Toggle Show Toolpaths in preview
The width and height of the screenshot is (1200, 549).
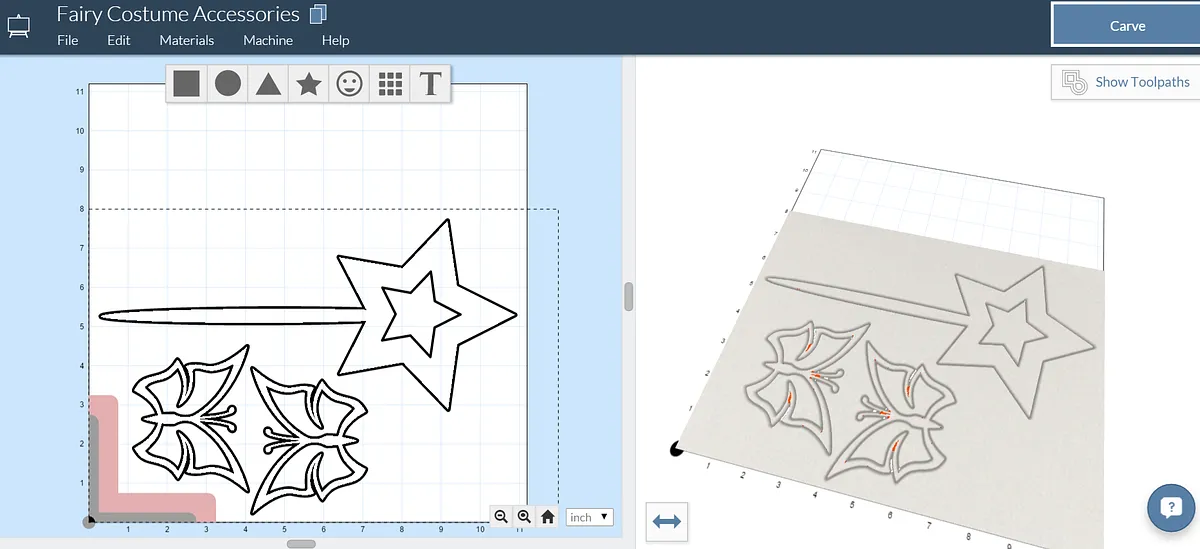click(1126, 82)
